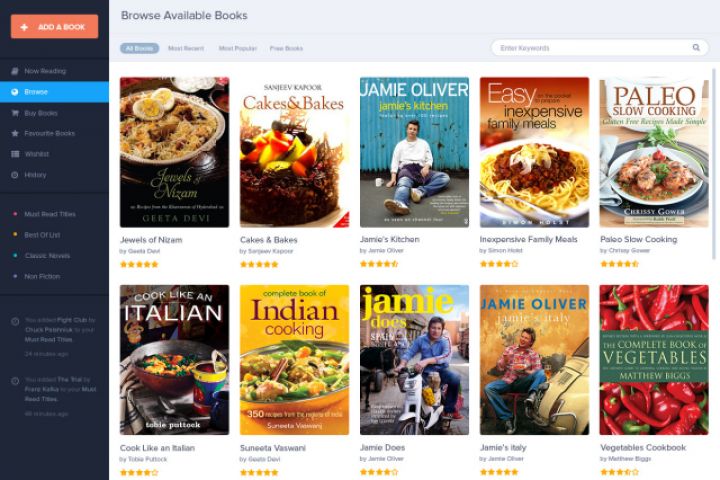Viewport: 720px width, 480px height.
Task: Select the Free Books filter tab
Action: click(x=286, y=48)
